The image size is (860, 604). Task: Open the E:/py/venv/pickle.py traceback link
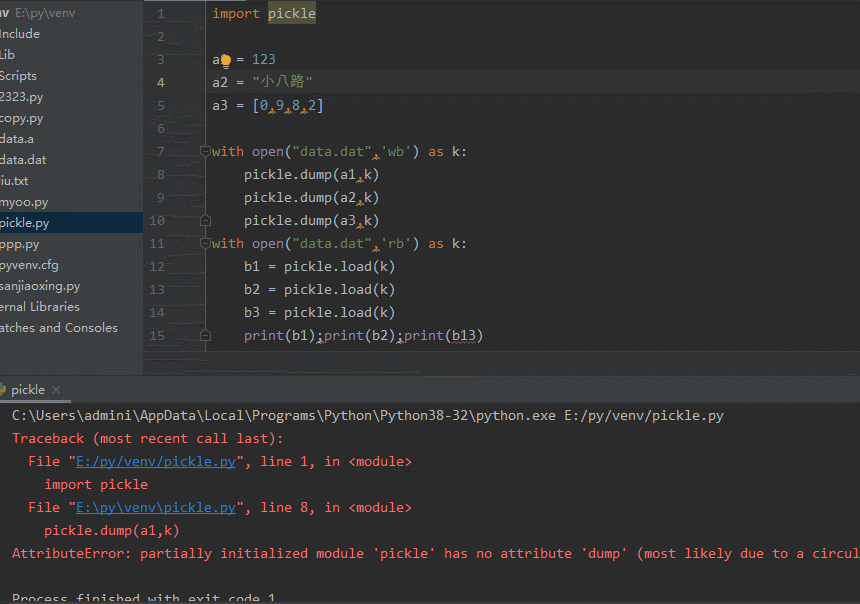point(156,462)
